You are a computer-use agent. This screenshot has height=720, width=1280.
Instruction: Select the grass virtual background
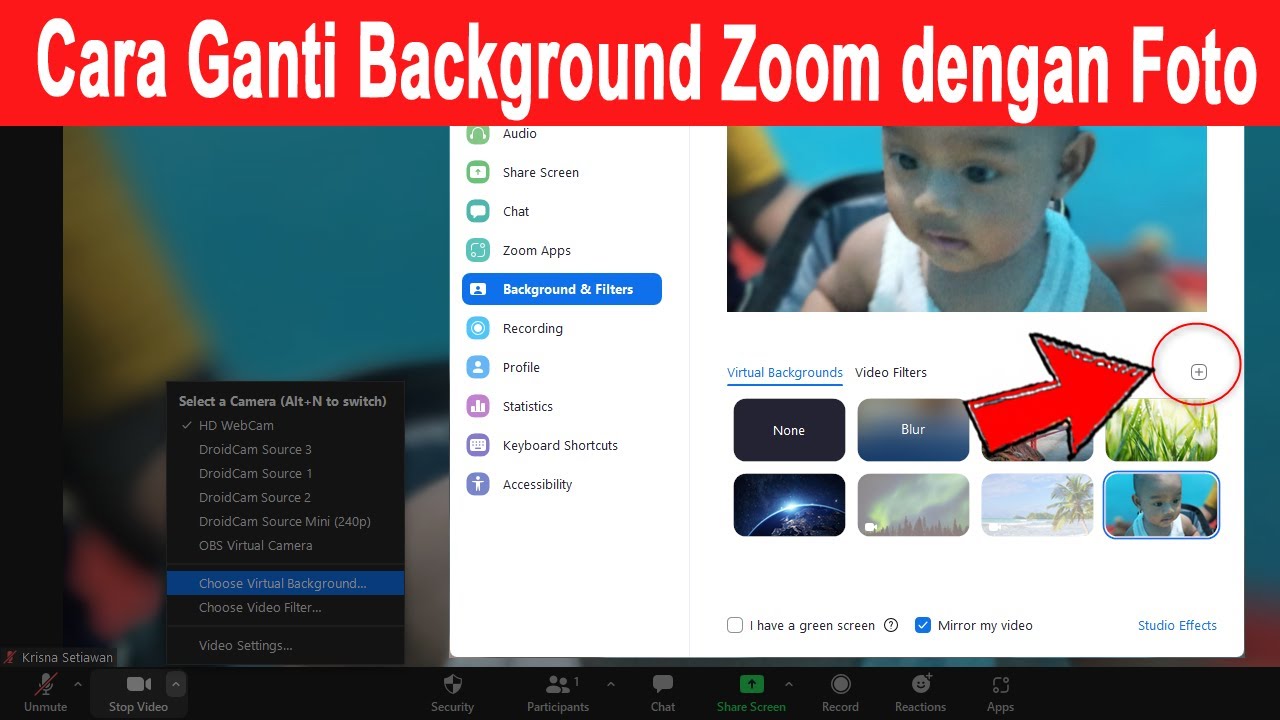click(1161, 430)
